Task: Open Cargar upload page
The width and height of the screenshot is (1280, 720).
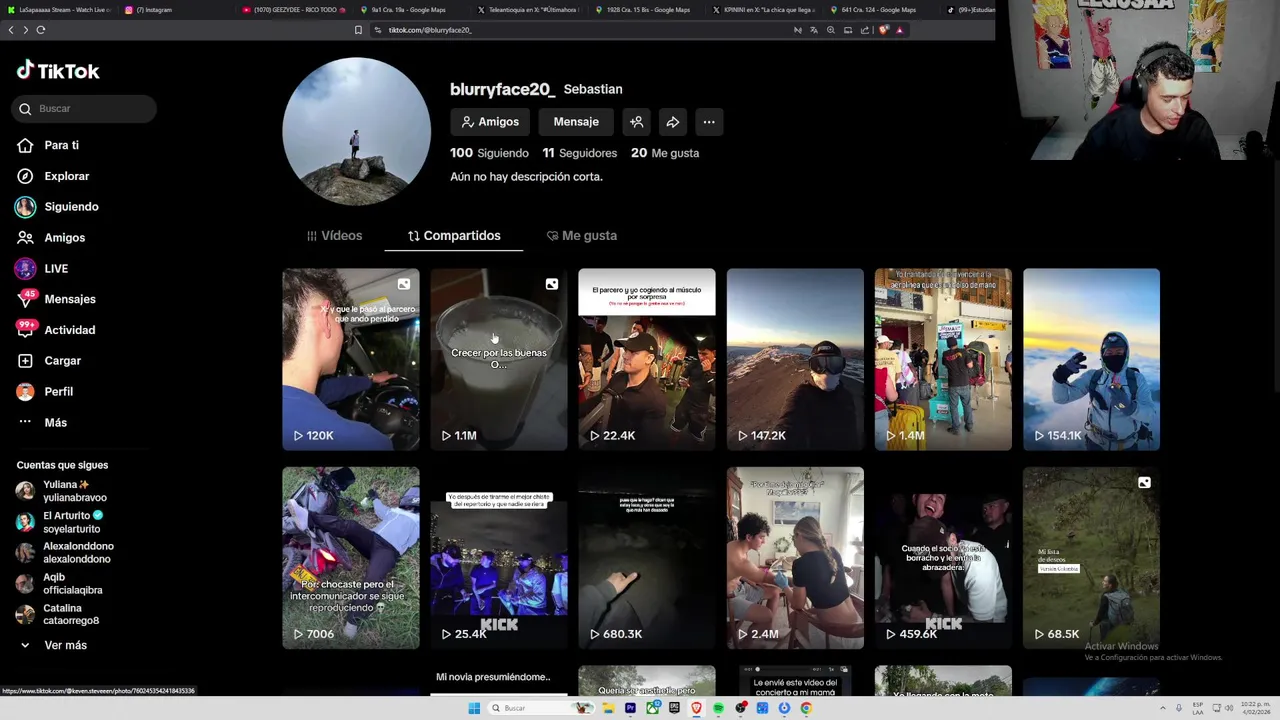Action: click(x=48, y=361)
